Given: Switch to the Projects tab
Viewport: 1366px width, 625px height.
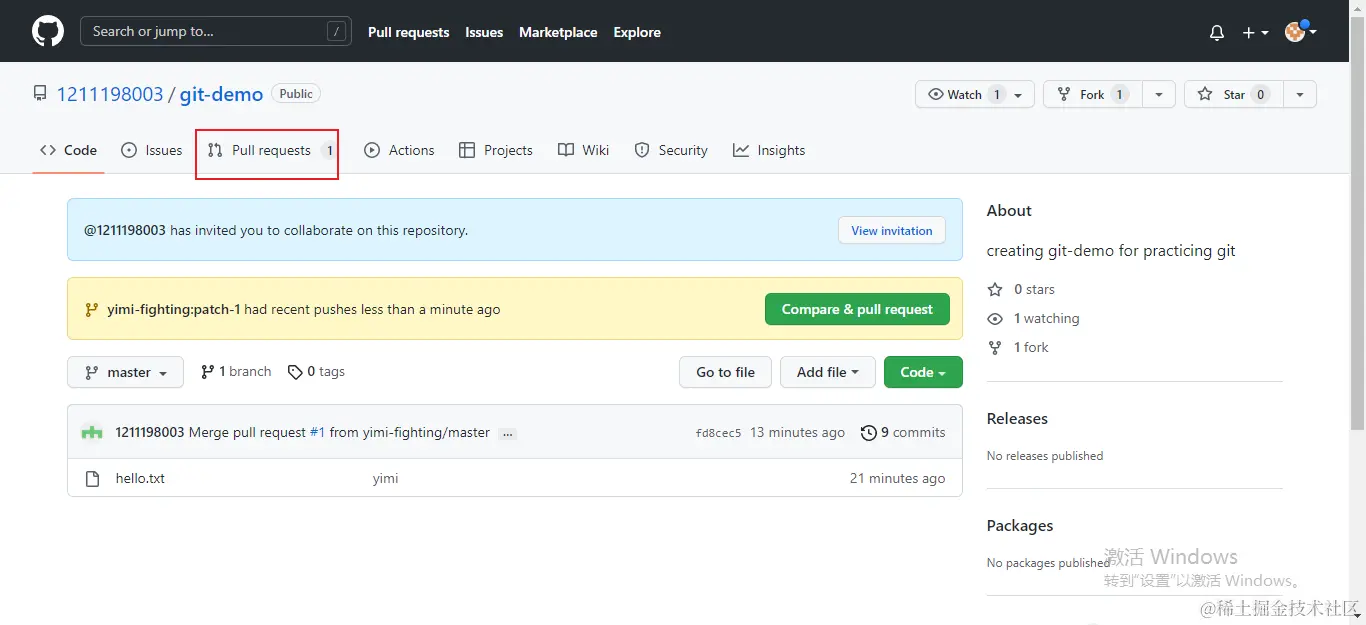Looking at the screenshot, I should [x=495, y=150].
